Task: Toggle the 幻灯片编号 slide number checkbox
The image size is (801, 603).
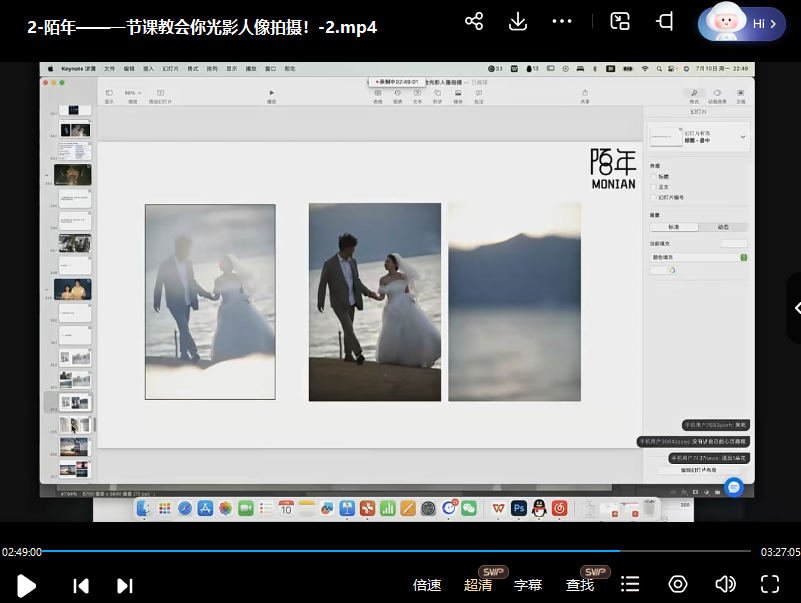Action: click(x=653, y=197)
